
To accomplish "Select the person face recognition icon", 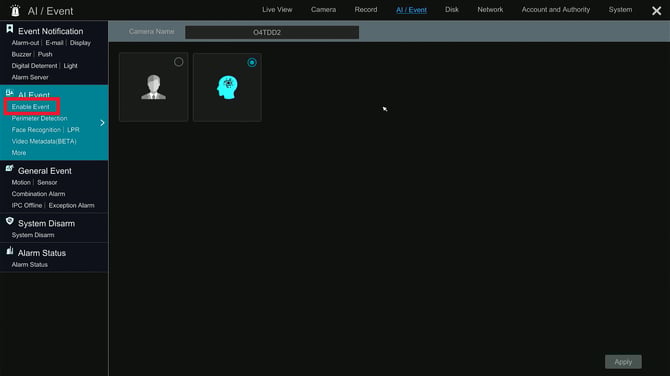I will click(x=153, y=87).
